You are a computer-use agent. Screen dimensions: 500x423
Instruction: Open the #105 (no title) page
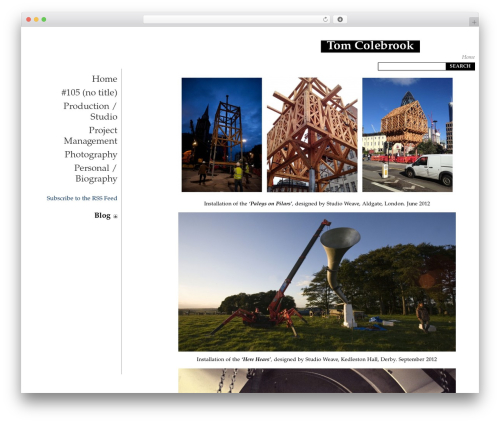point(89,92)
